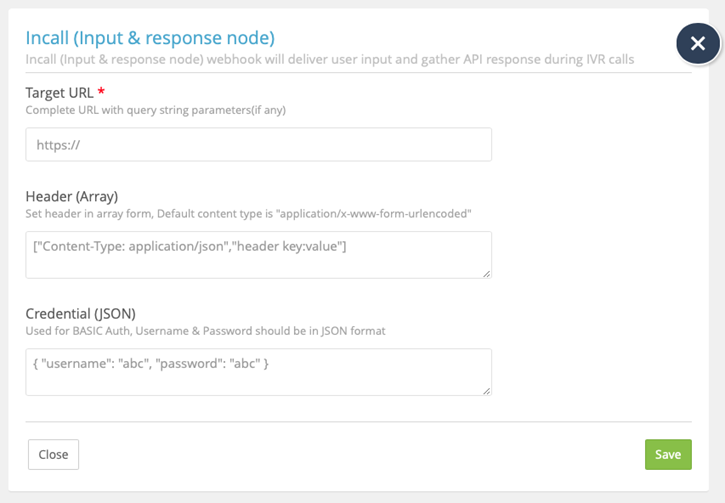The image size is (725, 503).
Task: Click the Header (Array) field label
Action: coord(72,196)
